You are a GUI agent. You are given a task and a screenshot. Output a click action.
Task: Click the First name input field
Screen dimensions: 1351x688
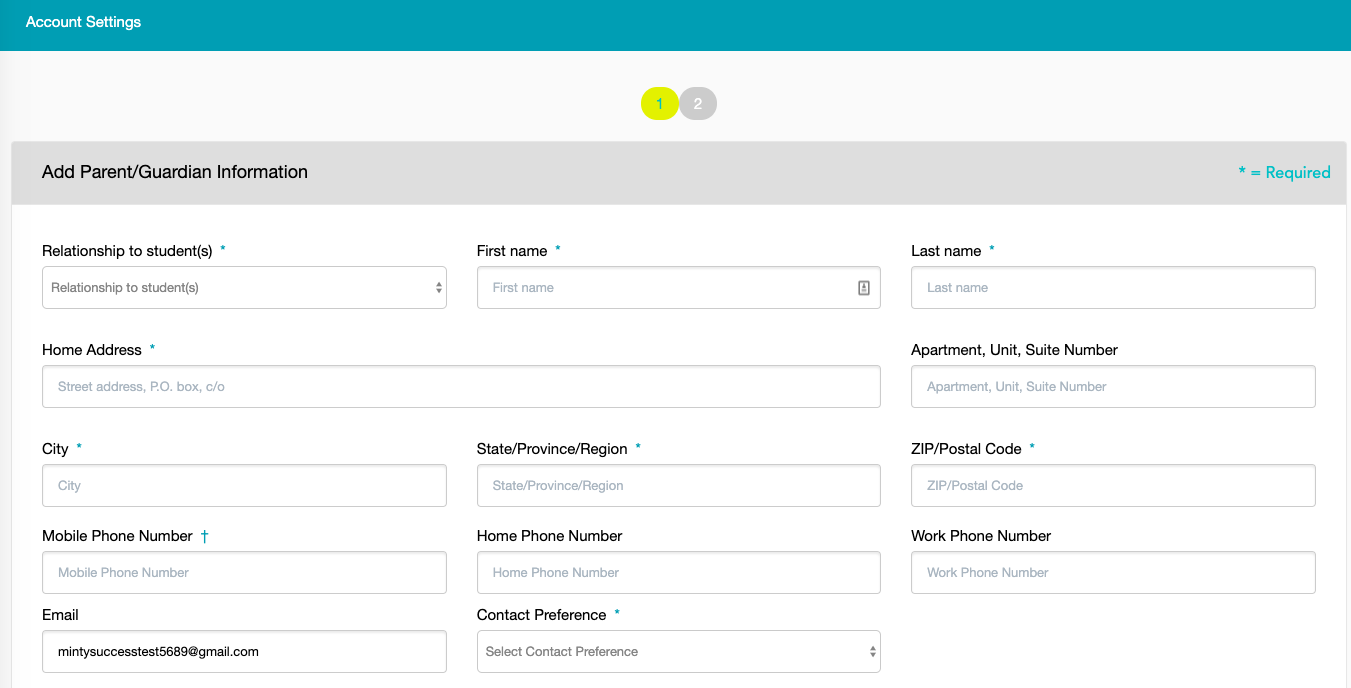coord(679,287)
